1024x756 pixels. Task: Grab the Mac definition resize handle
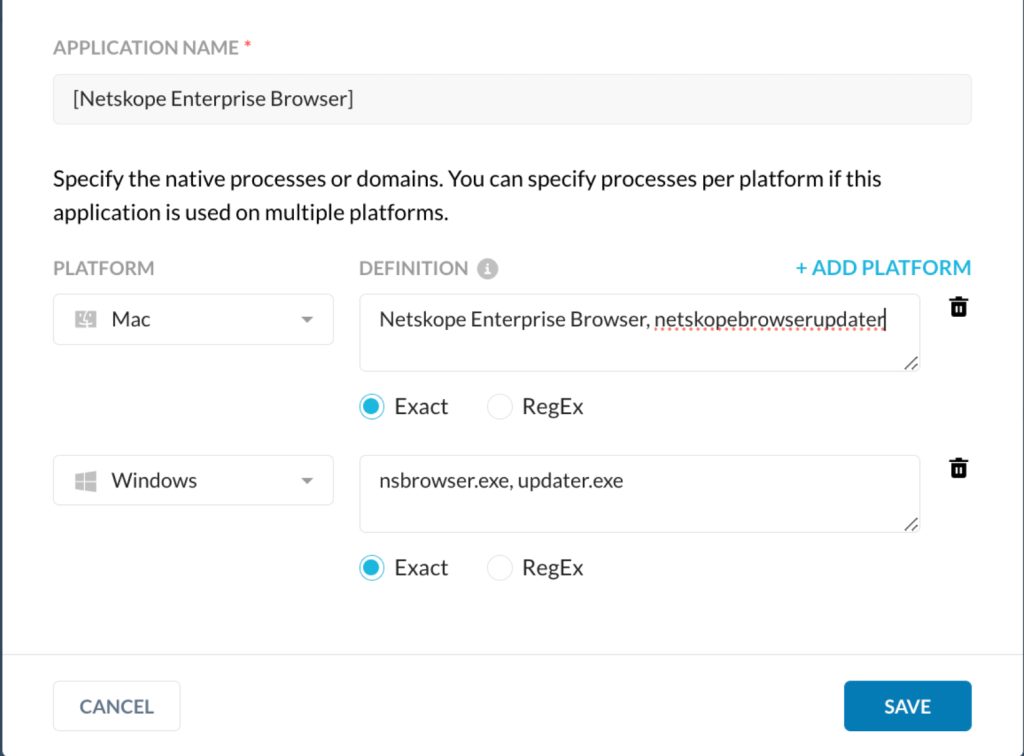[911, 363]
